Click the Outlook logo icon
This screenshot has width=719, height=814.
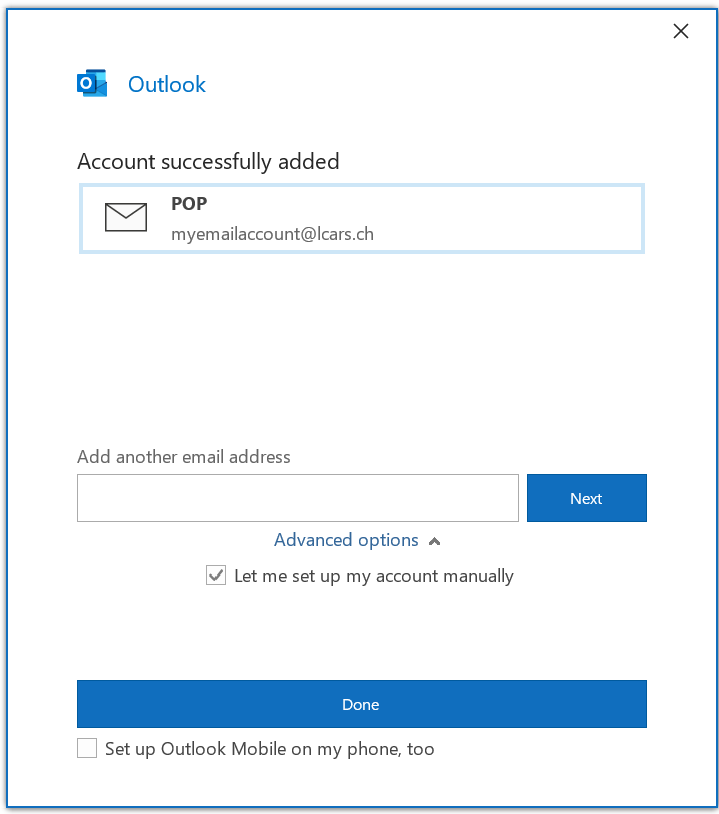[x=92, y=84]
